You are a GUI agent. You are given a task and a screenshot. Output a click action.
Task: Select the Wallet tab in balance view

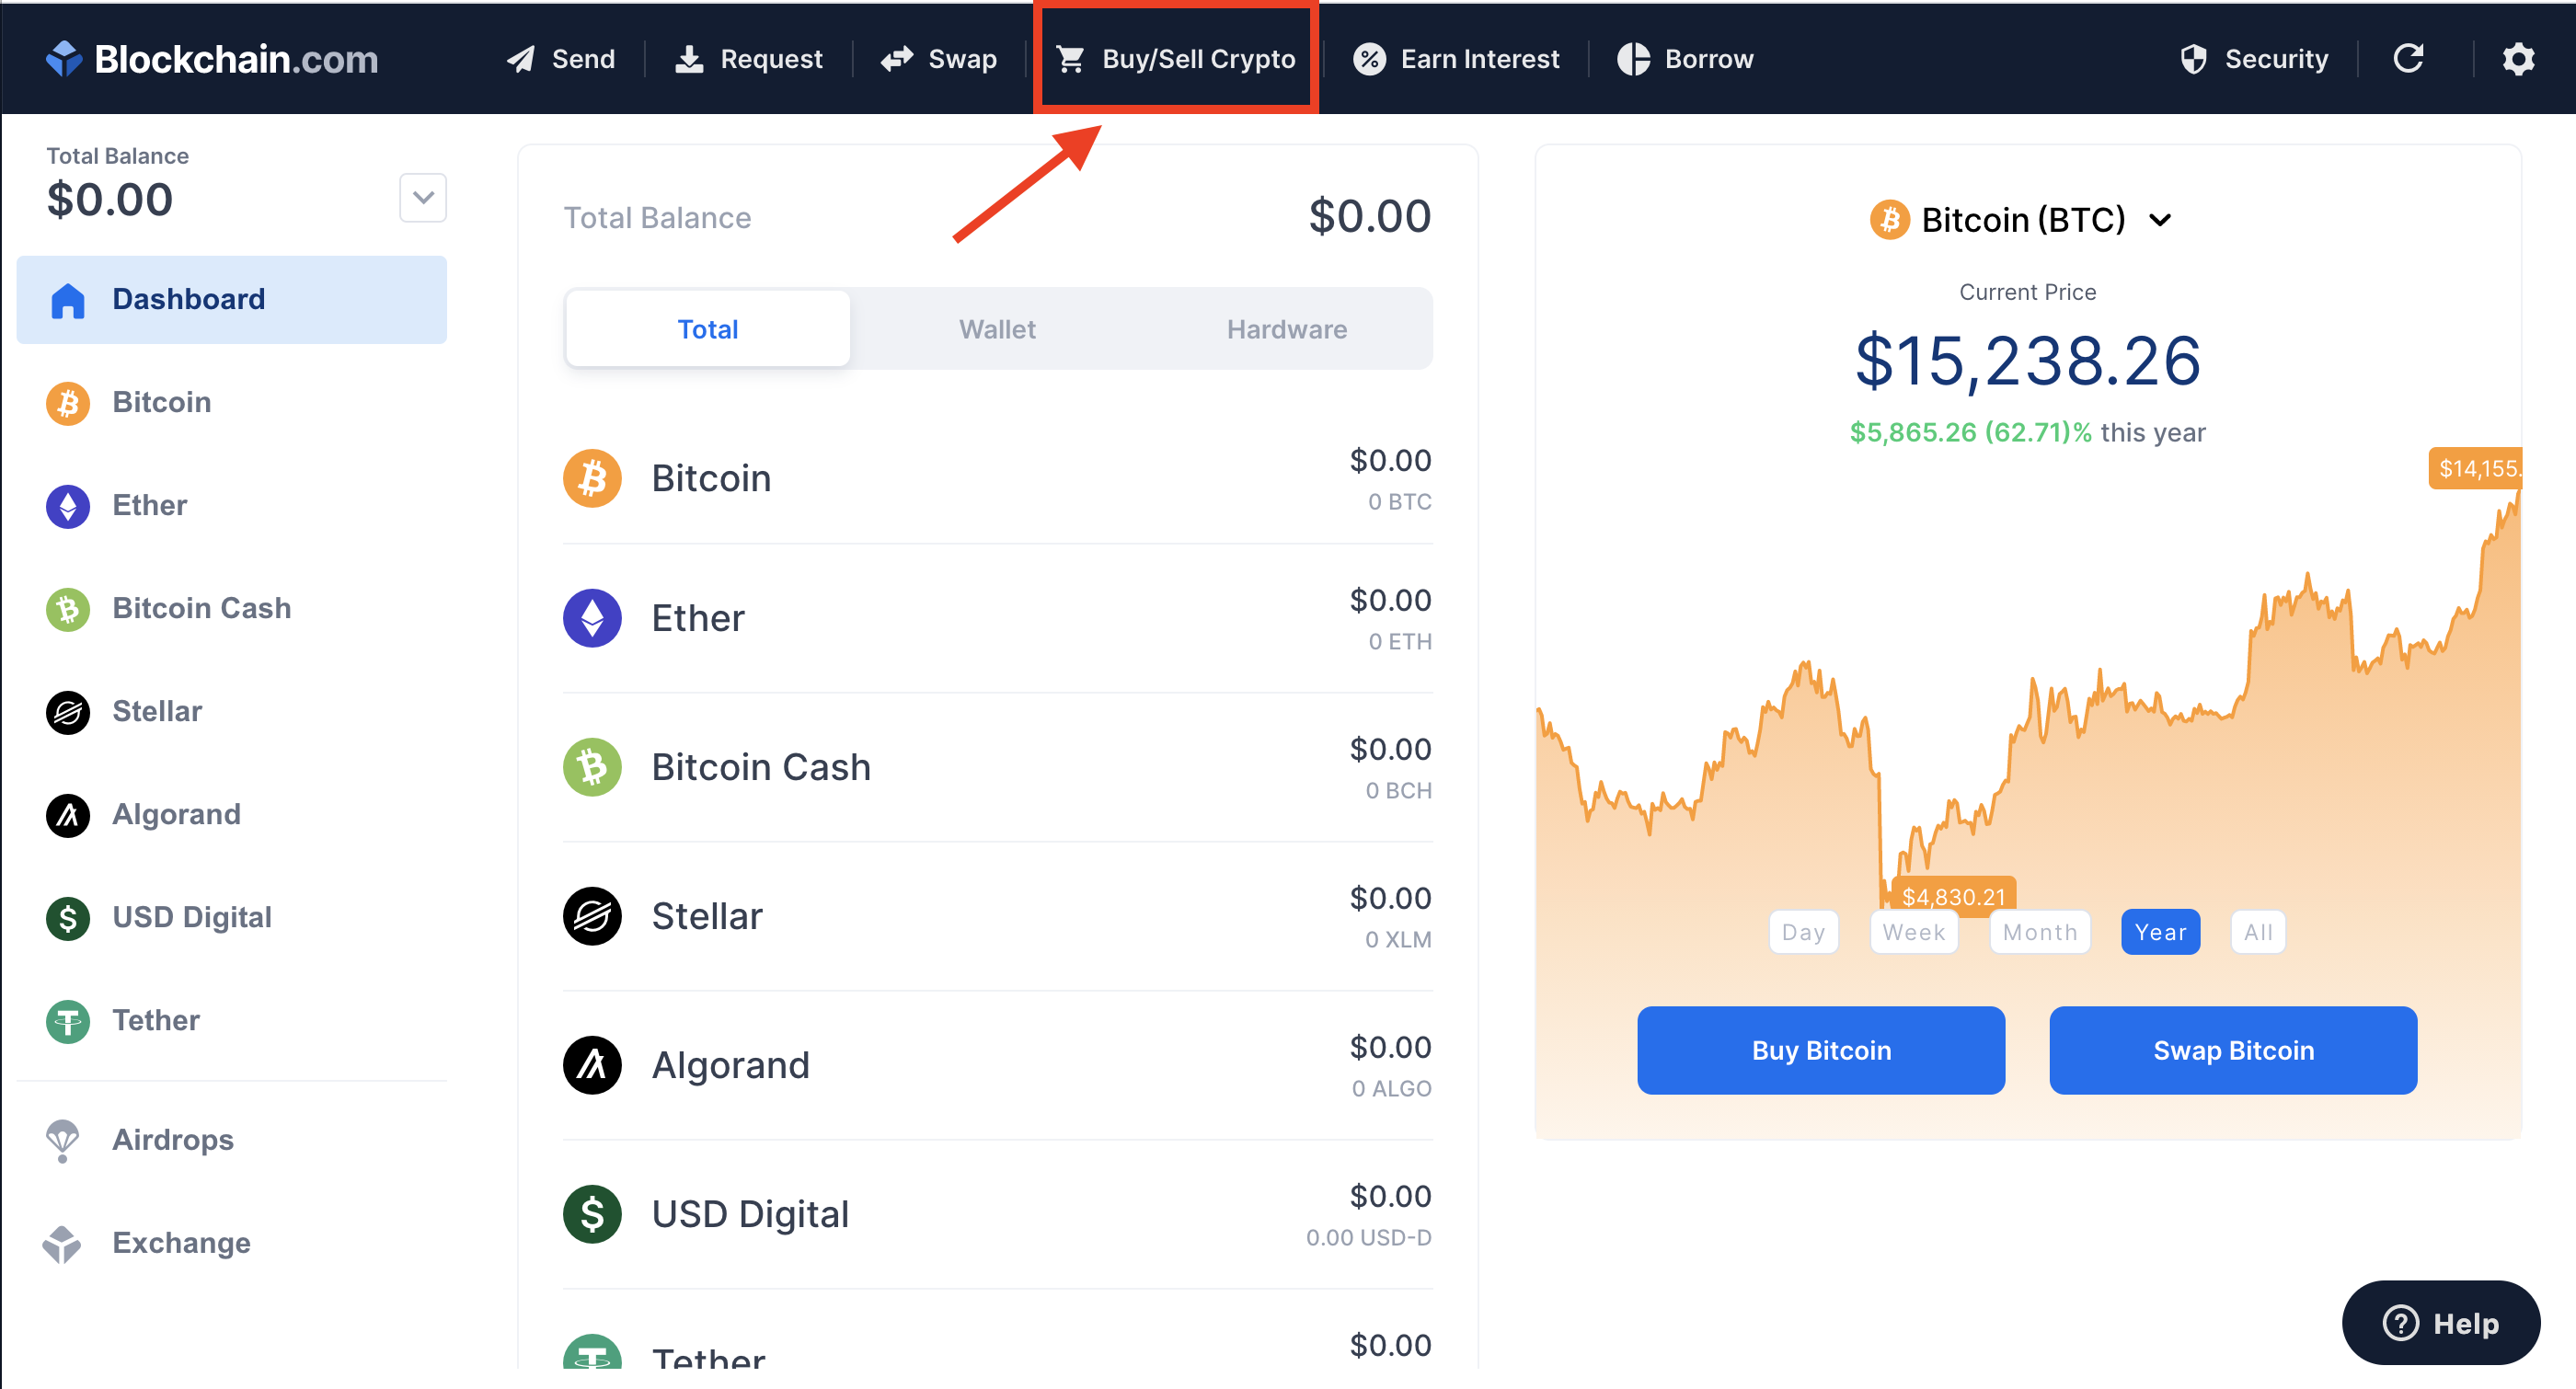click(x=995, y=328)
